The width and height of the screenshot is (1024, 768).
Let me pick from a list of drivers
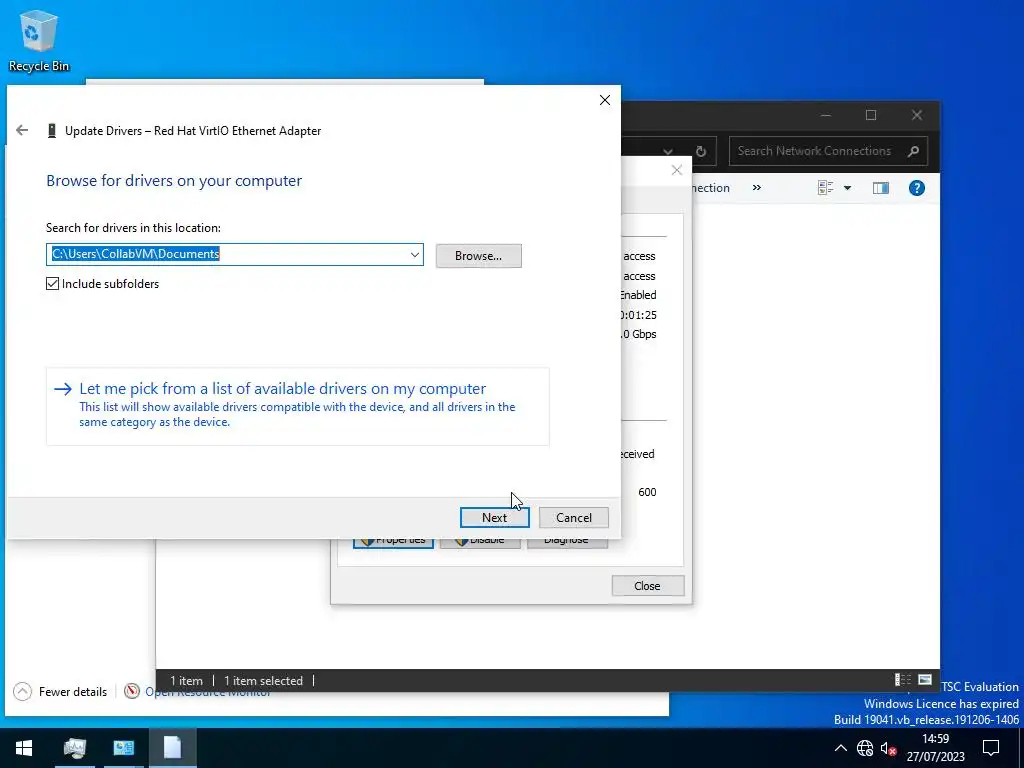tap(297, 406)
